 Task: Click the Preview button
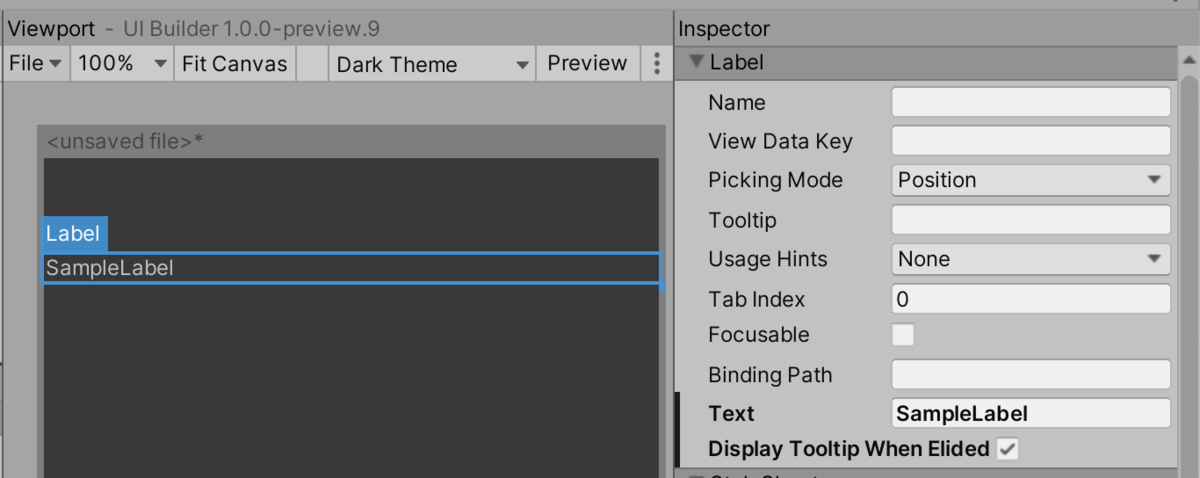(587, 64)
